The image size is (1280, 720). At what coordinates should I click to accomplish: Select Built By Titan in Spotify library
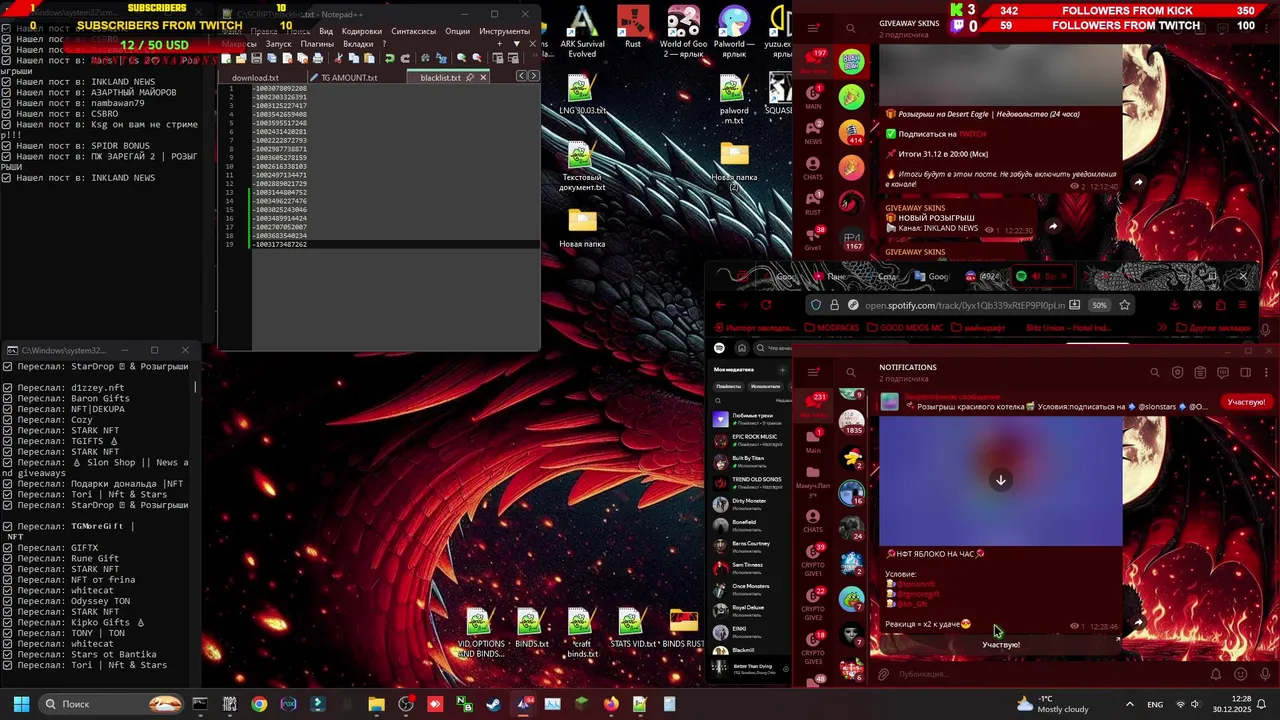tap(750, 461)
